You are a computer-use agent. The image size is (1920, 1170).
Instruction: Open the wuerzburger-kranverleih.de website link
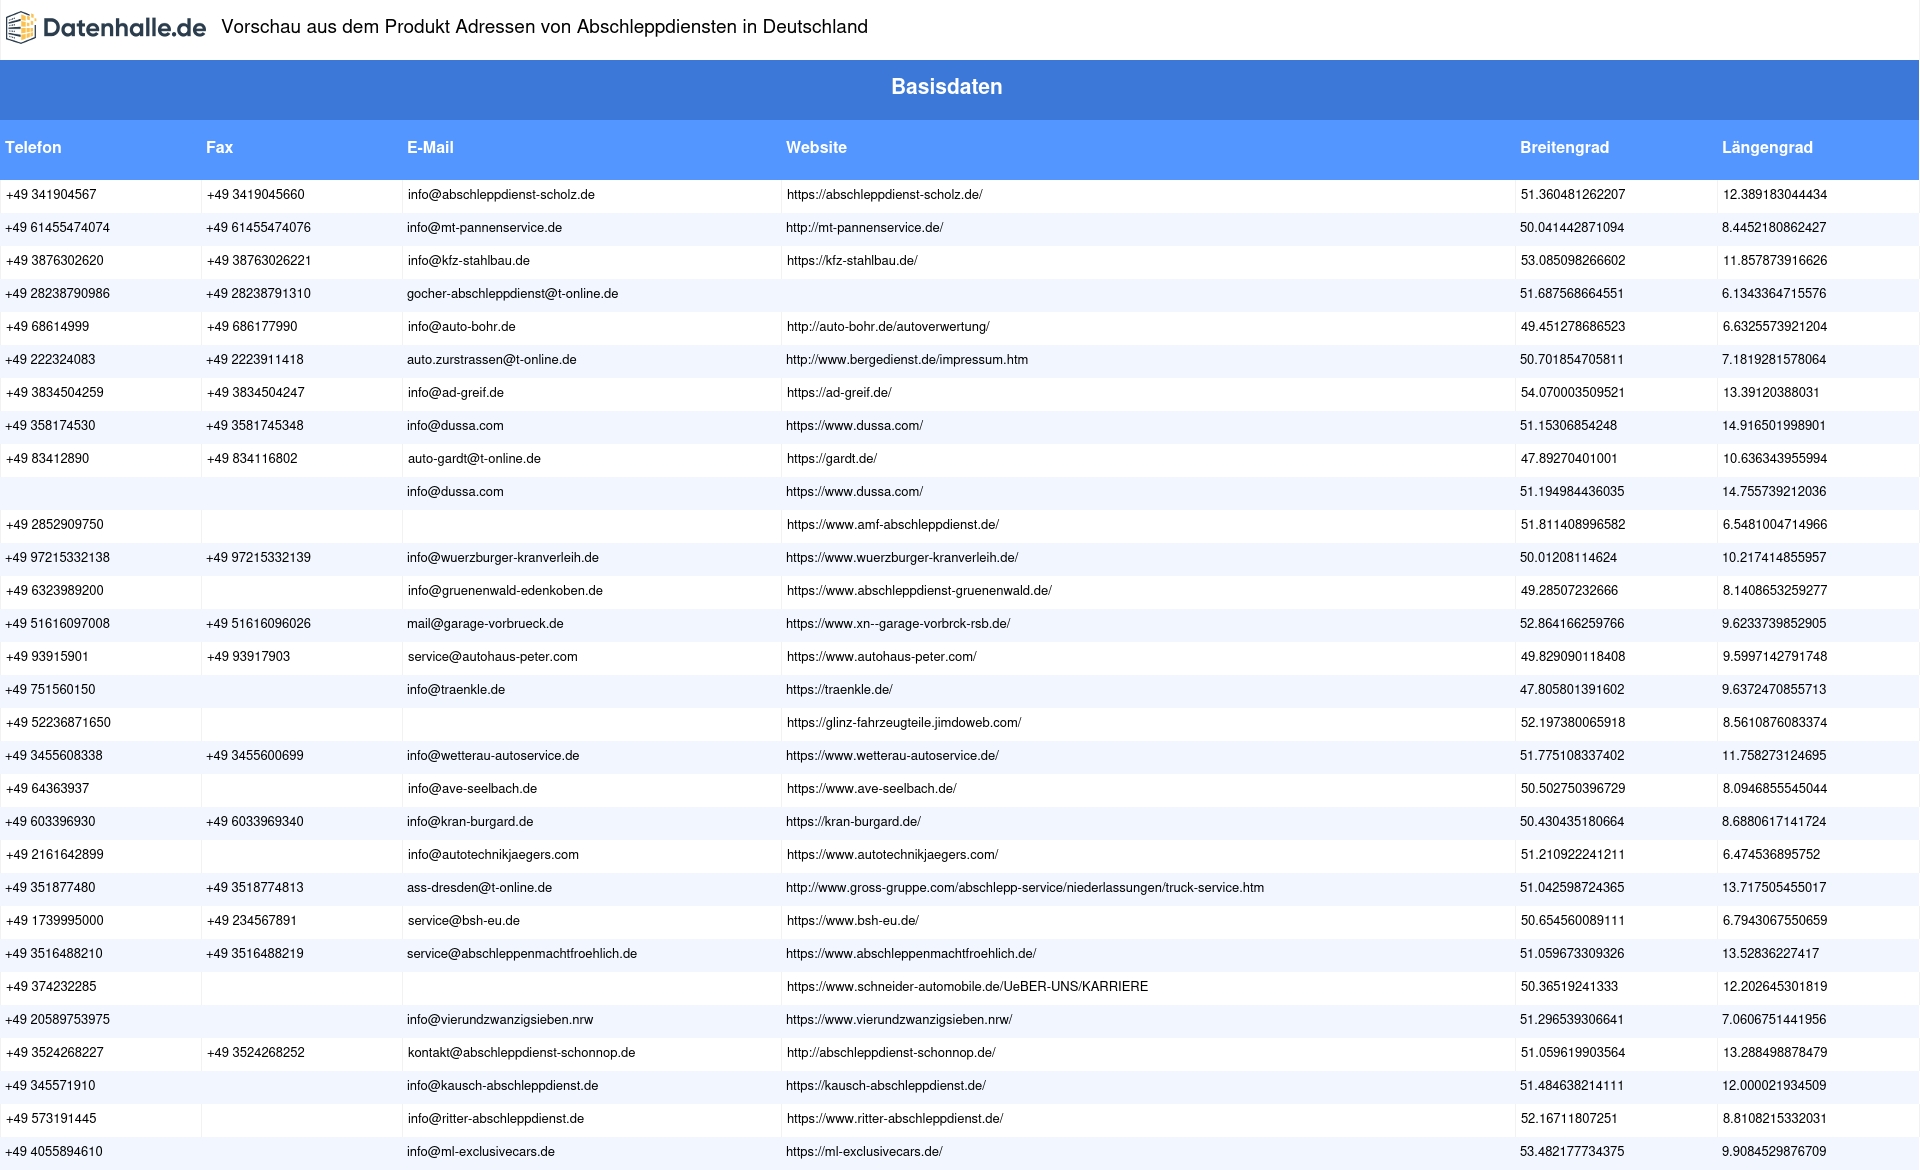[902, 558]
